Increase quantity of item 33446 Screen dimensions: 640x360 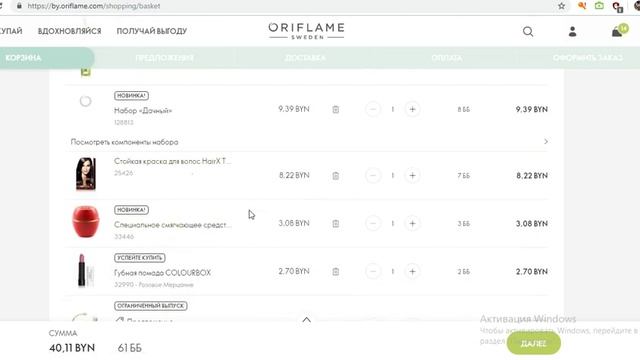(412, 224)
